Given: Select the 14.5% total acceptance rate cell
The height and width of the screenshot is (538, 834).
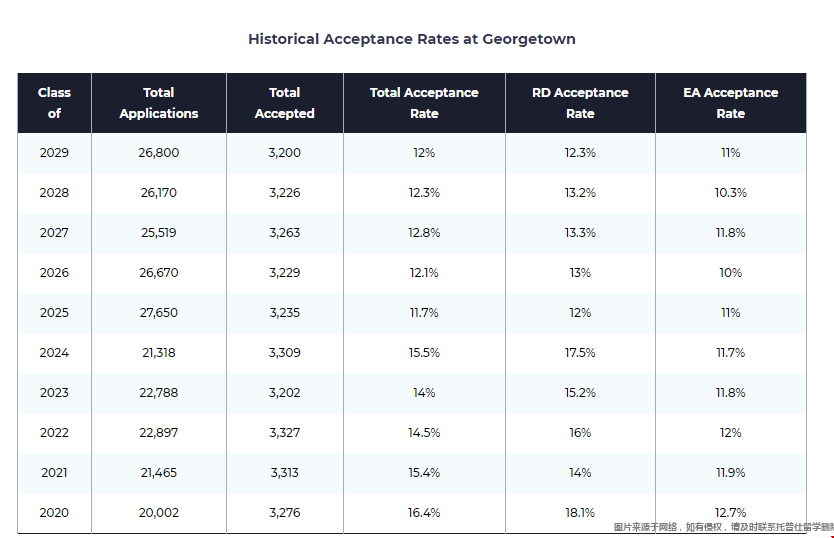Looking at the screenshot, I should tap(424, 433).
